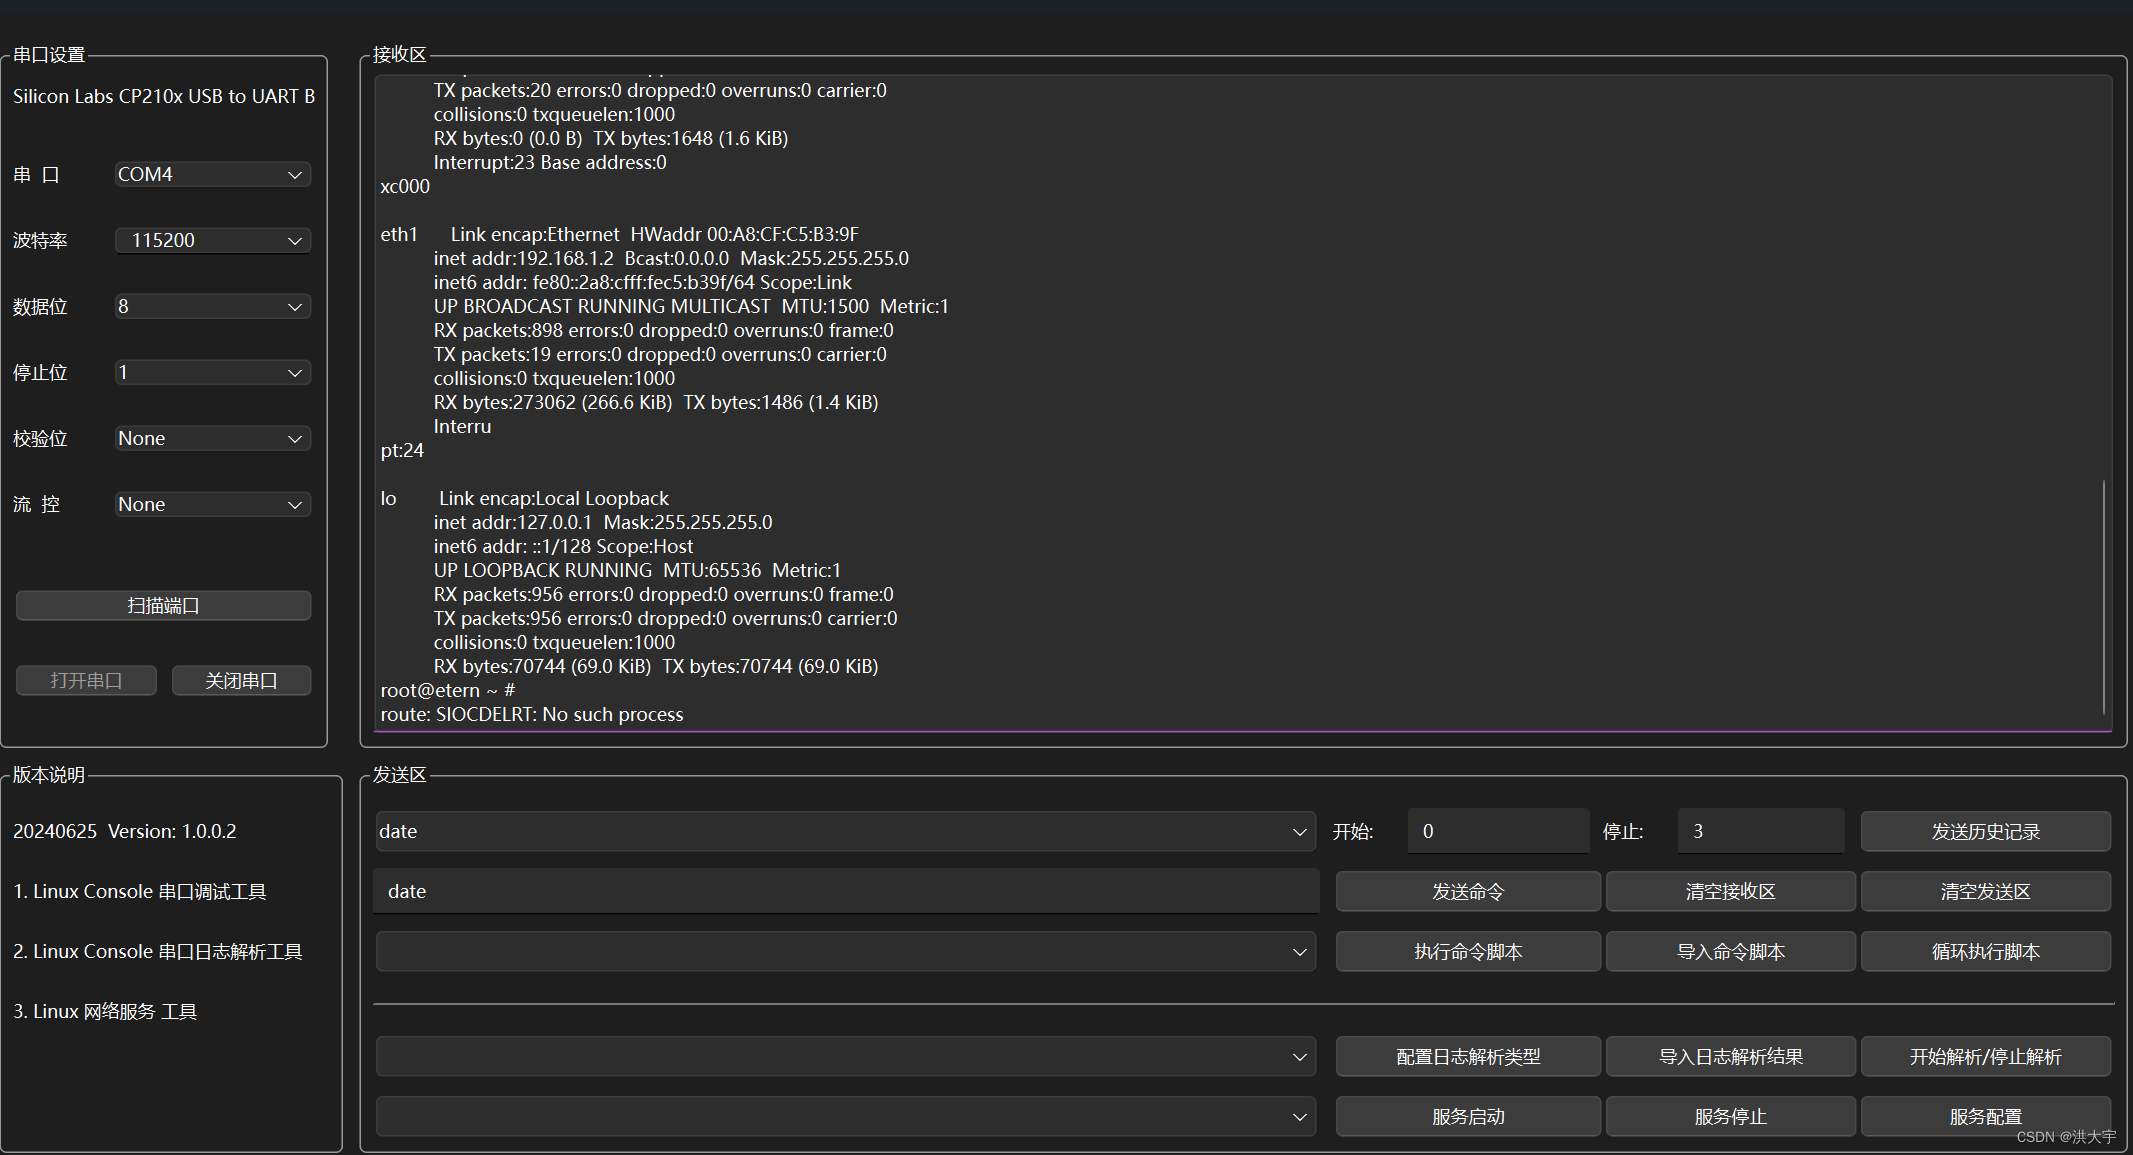Open 服务配置 service configuration

1985,1116
